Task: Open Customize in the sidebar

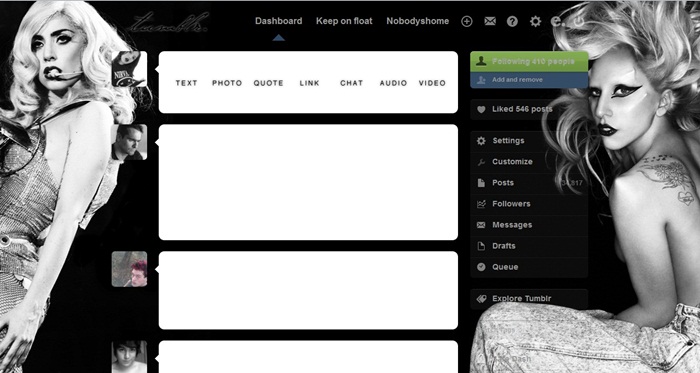Action: [x=529, y=162]
